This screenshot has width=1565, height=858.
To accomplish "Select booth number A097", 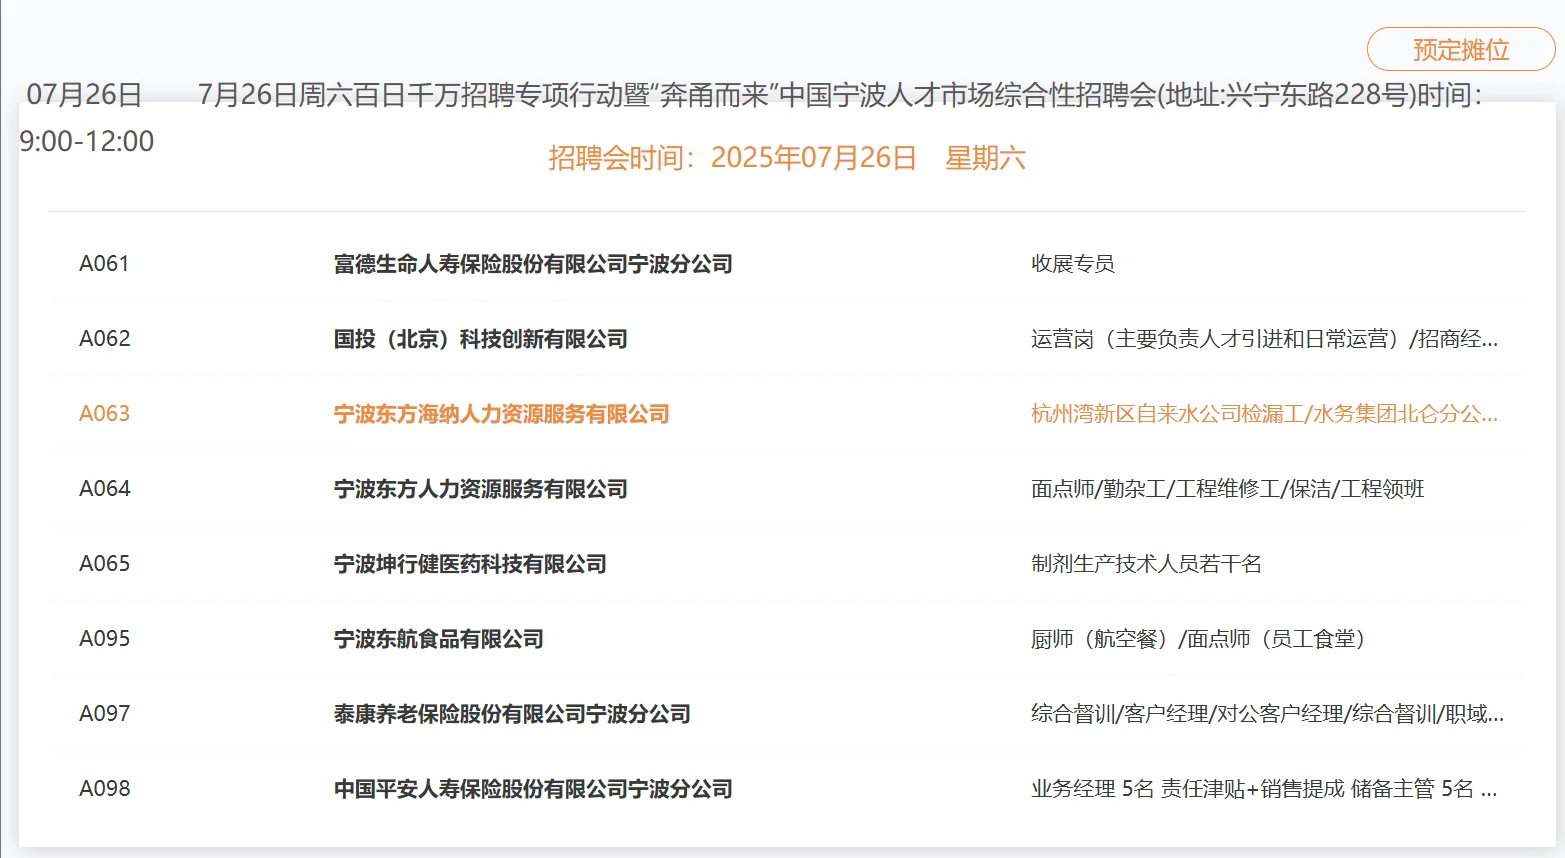I will coord(105,714).
